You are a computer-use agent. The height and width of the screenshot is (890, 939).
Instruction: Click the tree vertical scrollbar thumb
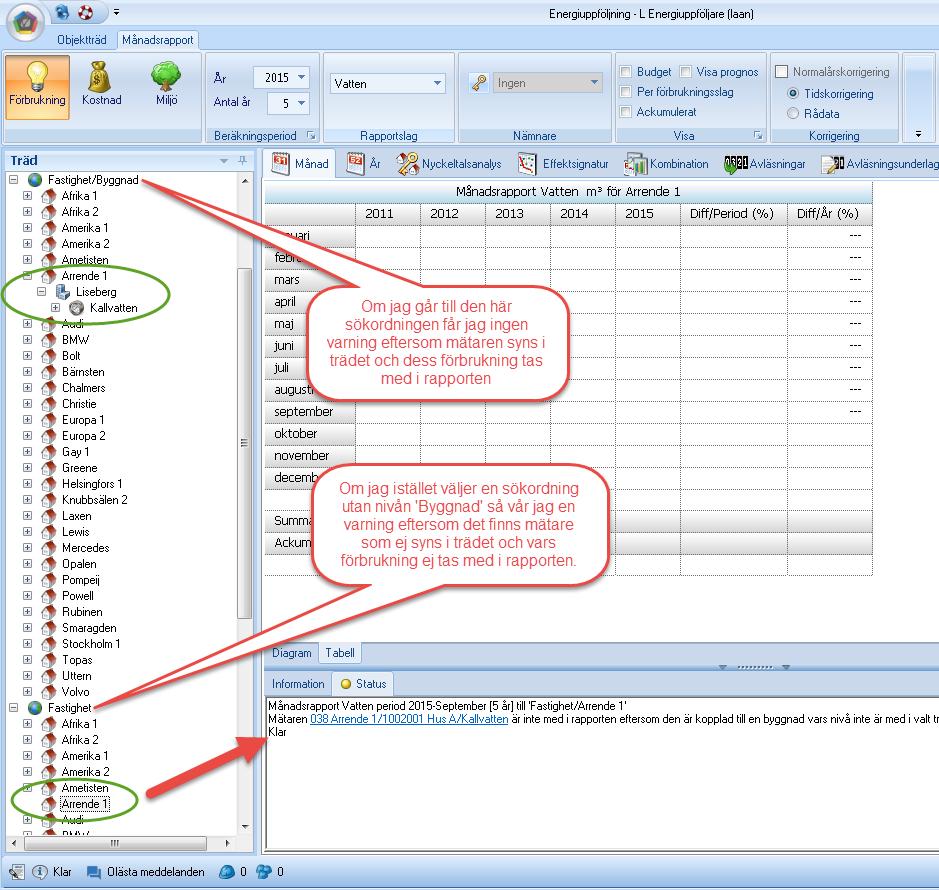coord(244,443)
